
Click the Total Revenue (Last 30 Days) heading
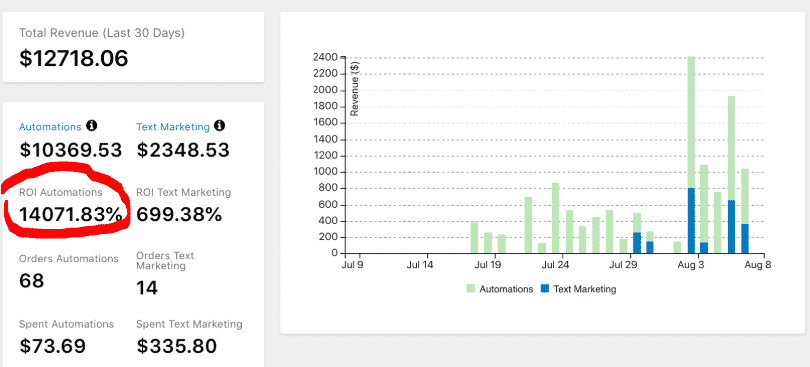click(x=102, y=33)
